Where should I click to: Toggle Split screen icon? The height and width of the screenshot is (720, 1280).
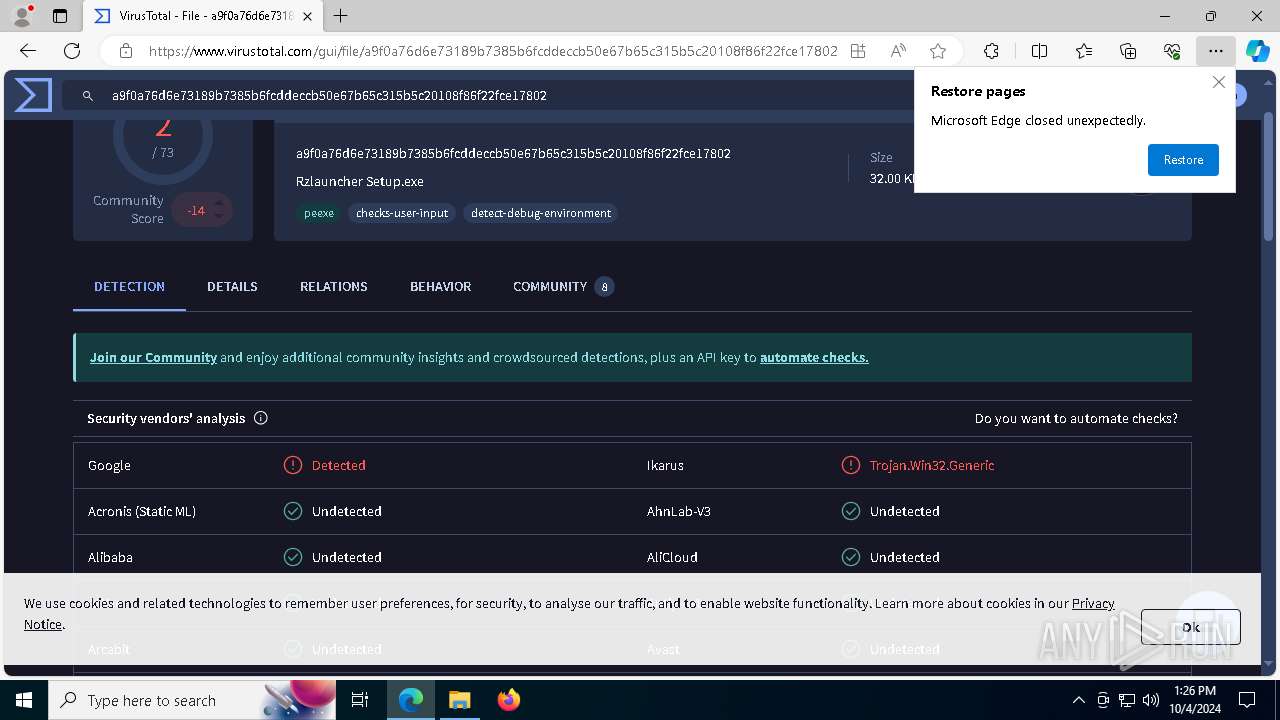[x=1039, y=51]
